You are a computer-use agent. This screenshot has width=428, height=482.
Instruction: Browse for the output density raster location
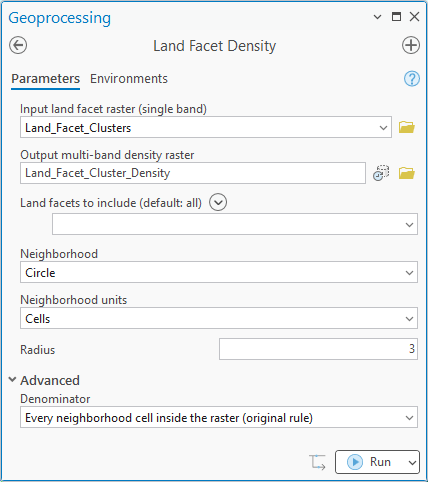407,173
